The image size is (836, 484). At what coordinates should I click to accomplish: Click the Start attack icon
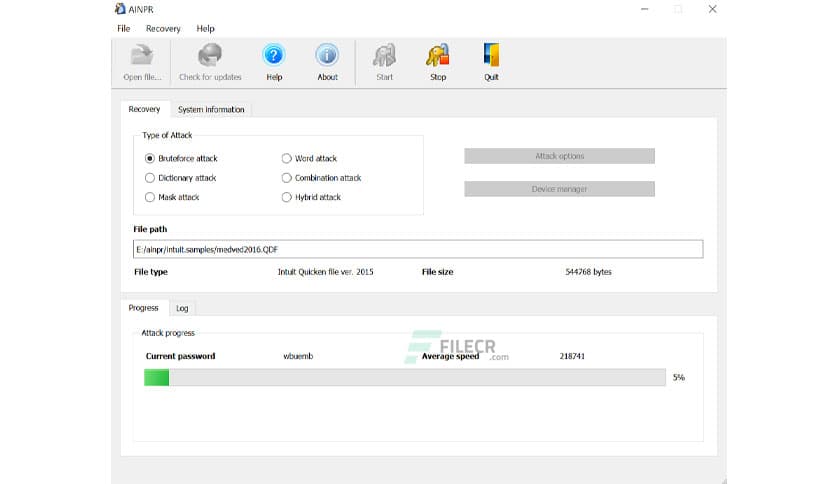(384, 55)
